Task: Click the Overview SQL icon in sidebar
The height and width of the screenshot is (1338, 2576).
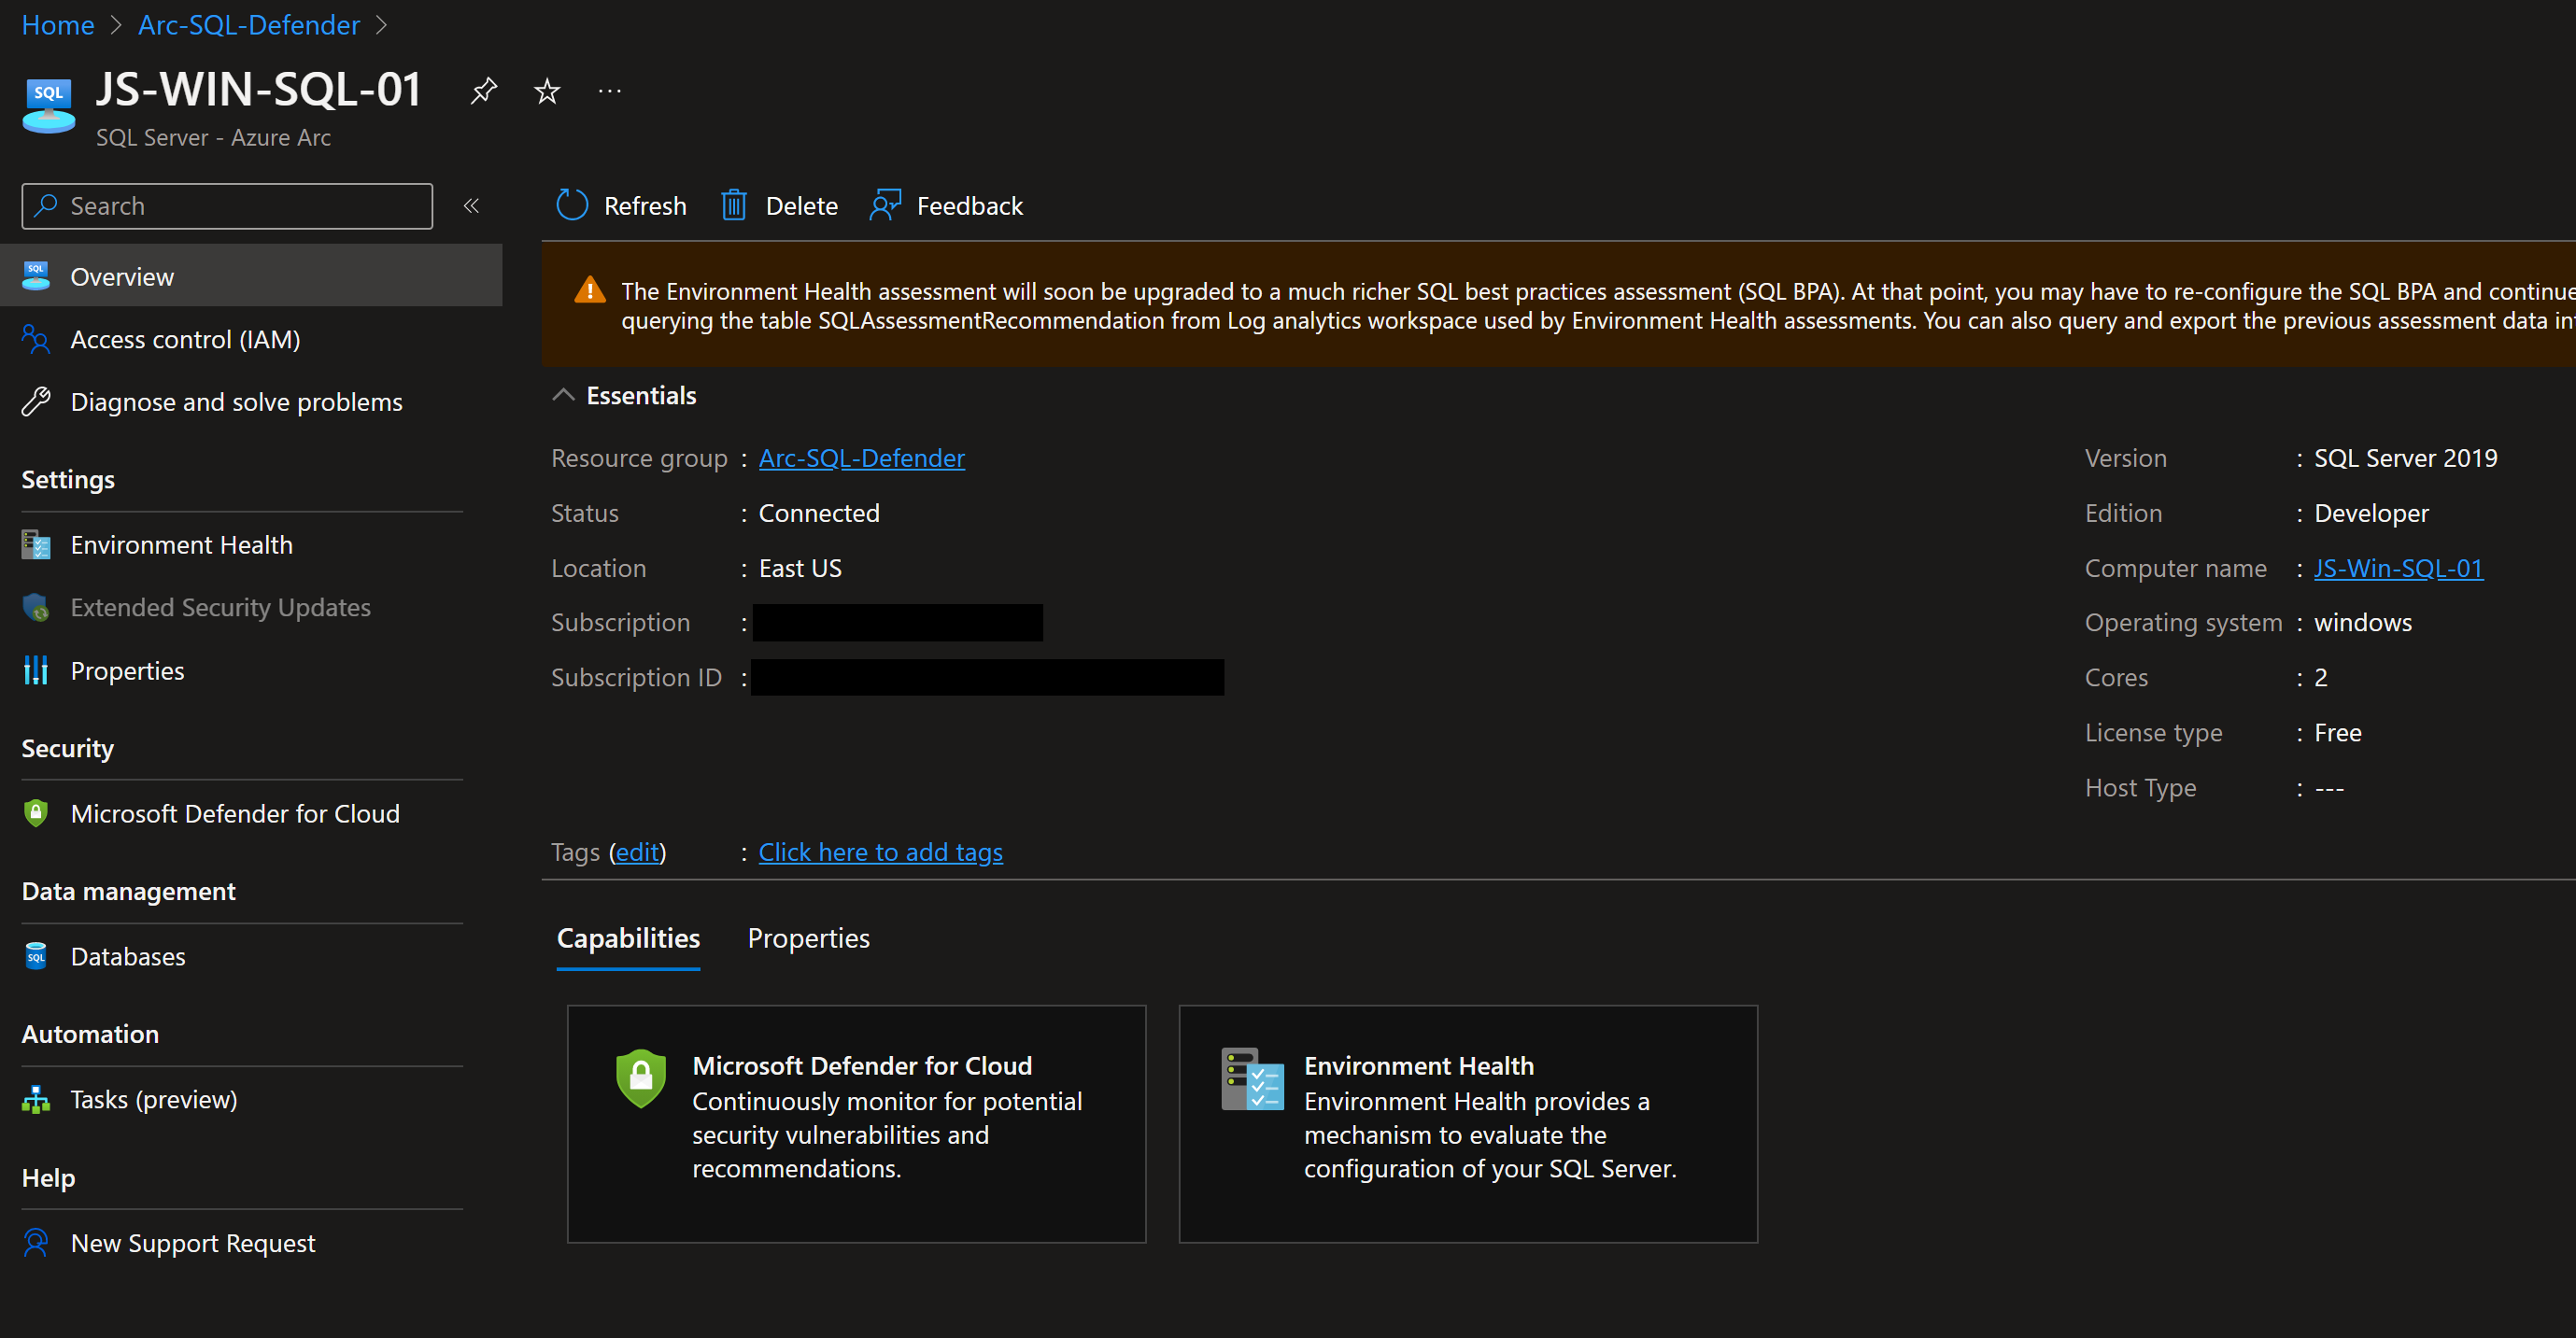Action: pyautogui.click(x=36, y=276)
